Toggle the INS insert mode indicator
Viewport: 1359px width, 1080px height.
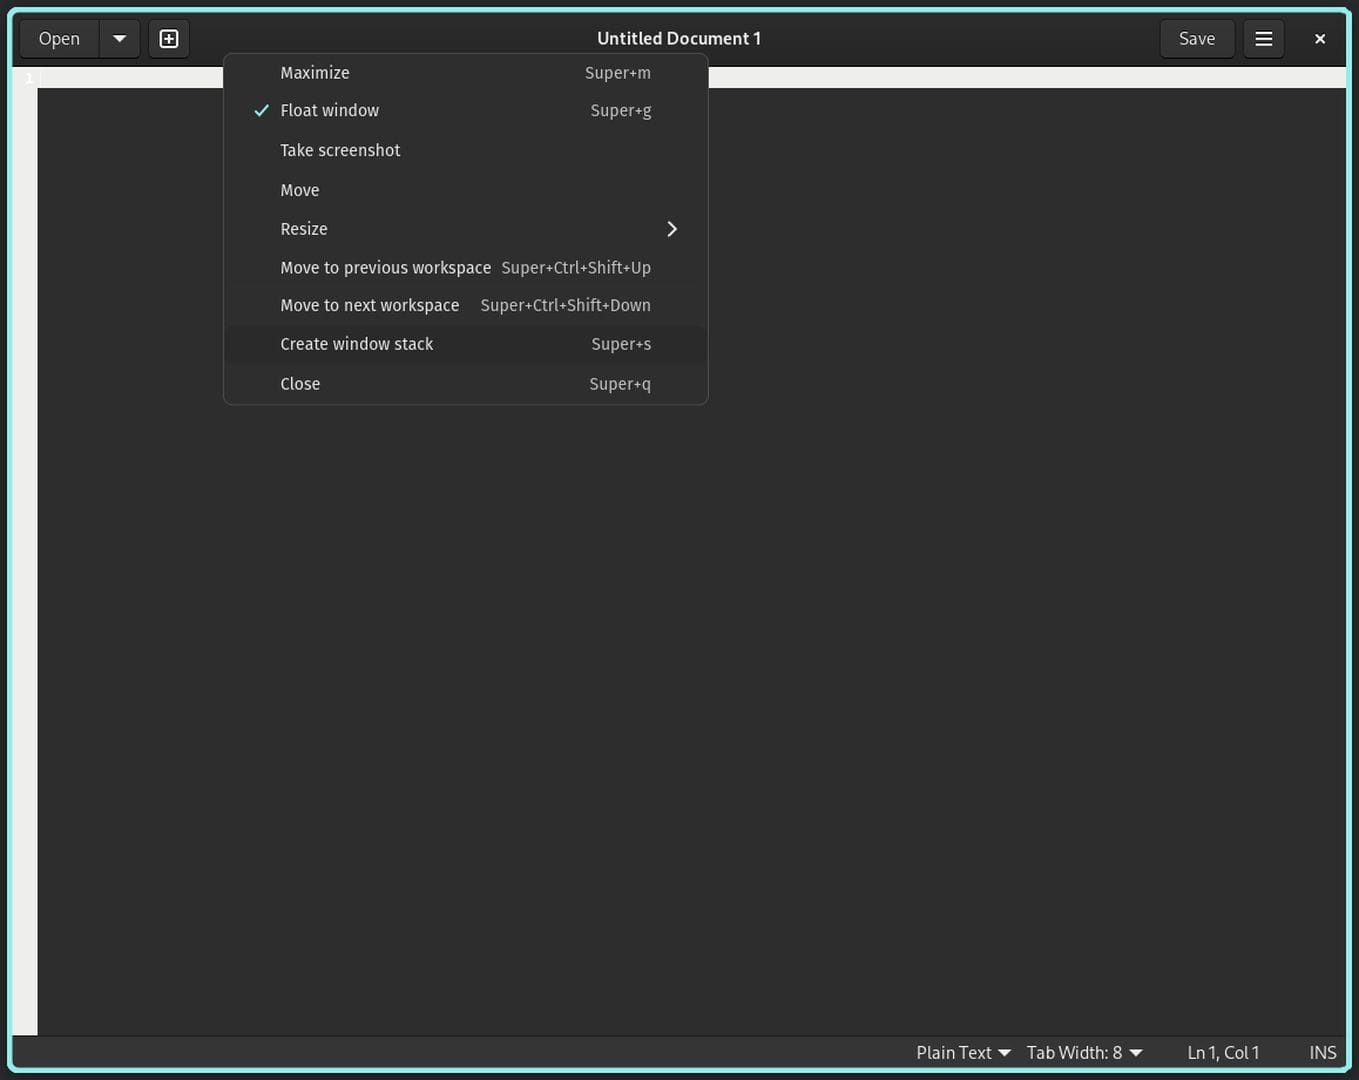coord(1322,1052)
